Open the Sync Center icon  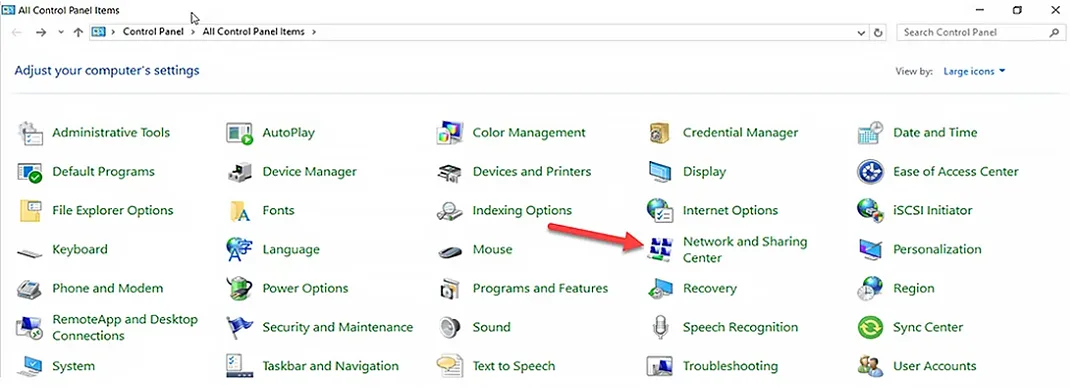point(870,327)
